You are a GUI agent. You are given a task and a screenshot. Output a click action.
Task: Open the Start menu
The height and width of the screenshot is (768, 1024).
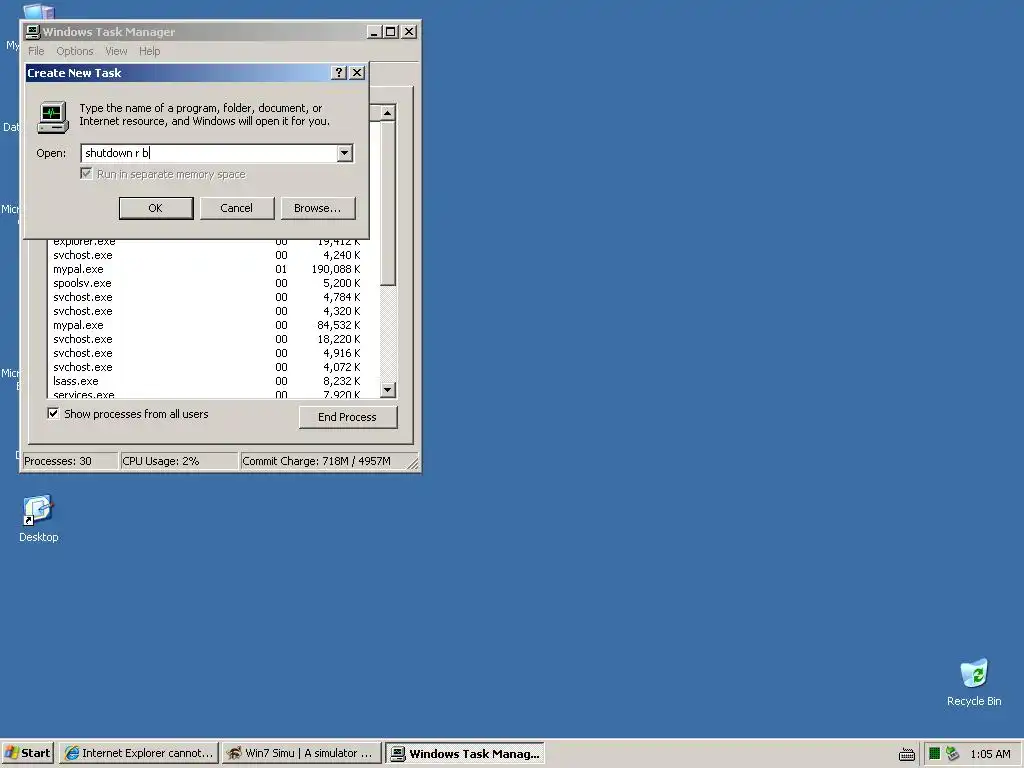tap(27, 753)
